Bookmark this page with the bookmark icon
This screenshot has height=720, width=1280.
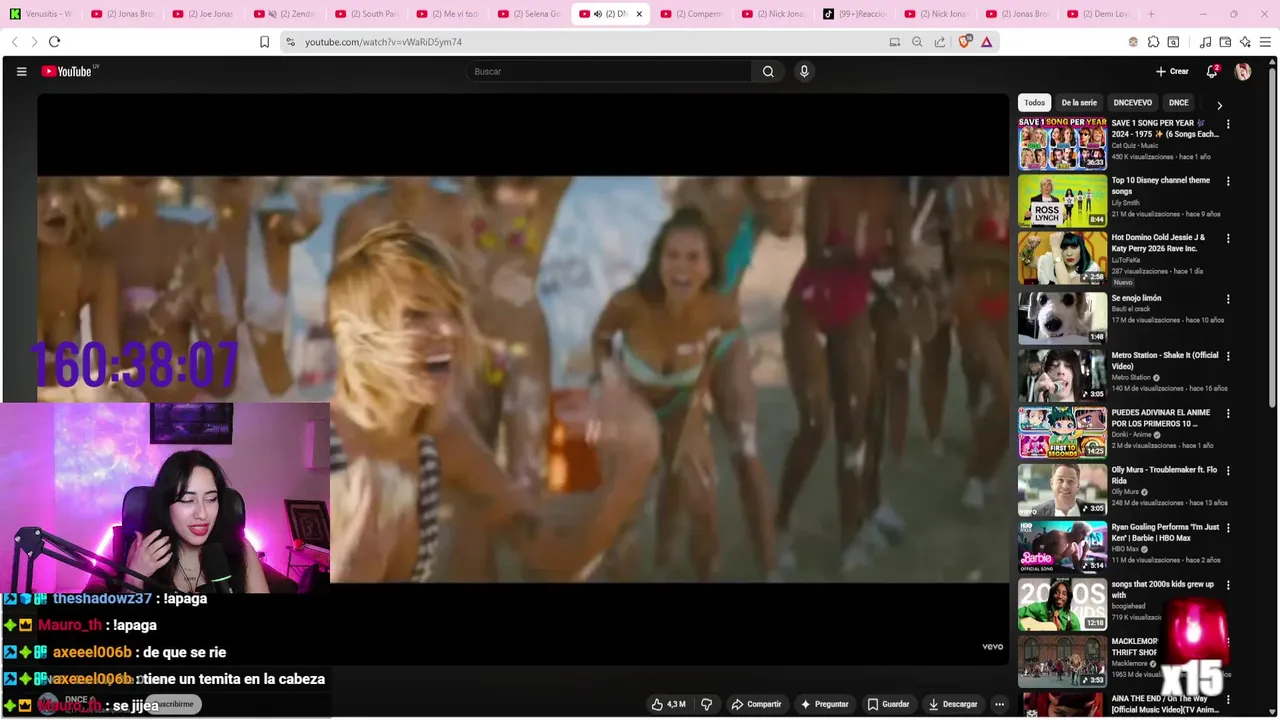(264, 42)
